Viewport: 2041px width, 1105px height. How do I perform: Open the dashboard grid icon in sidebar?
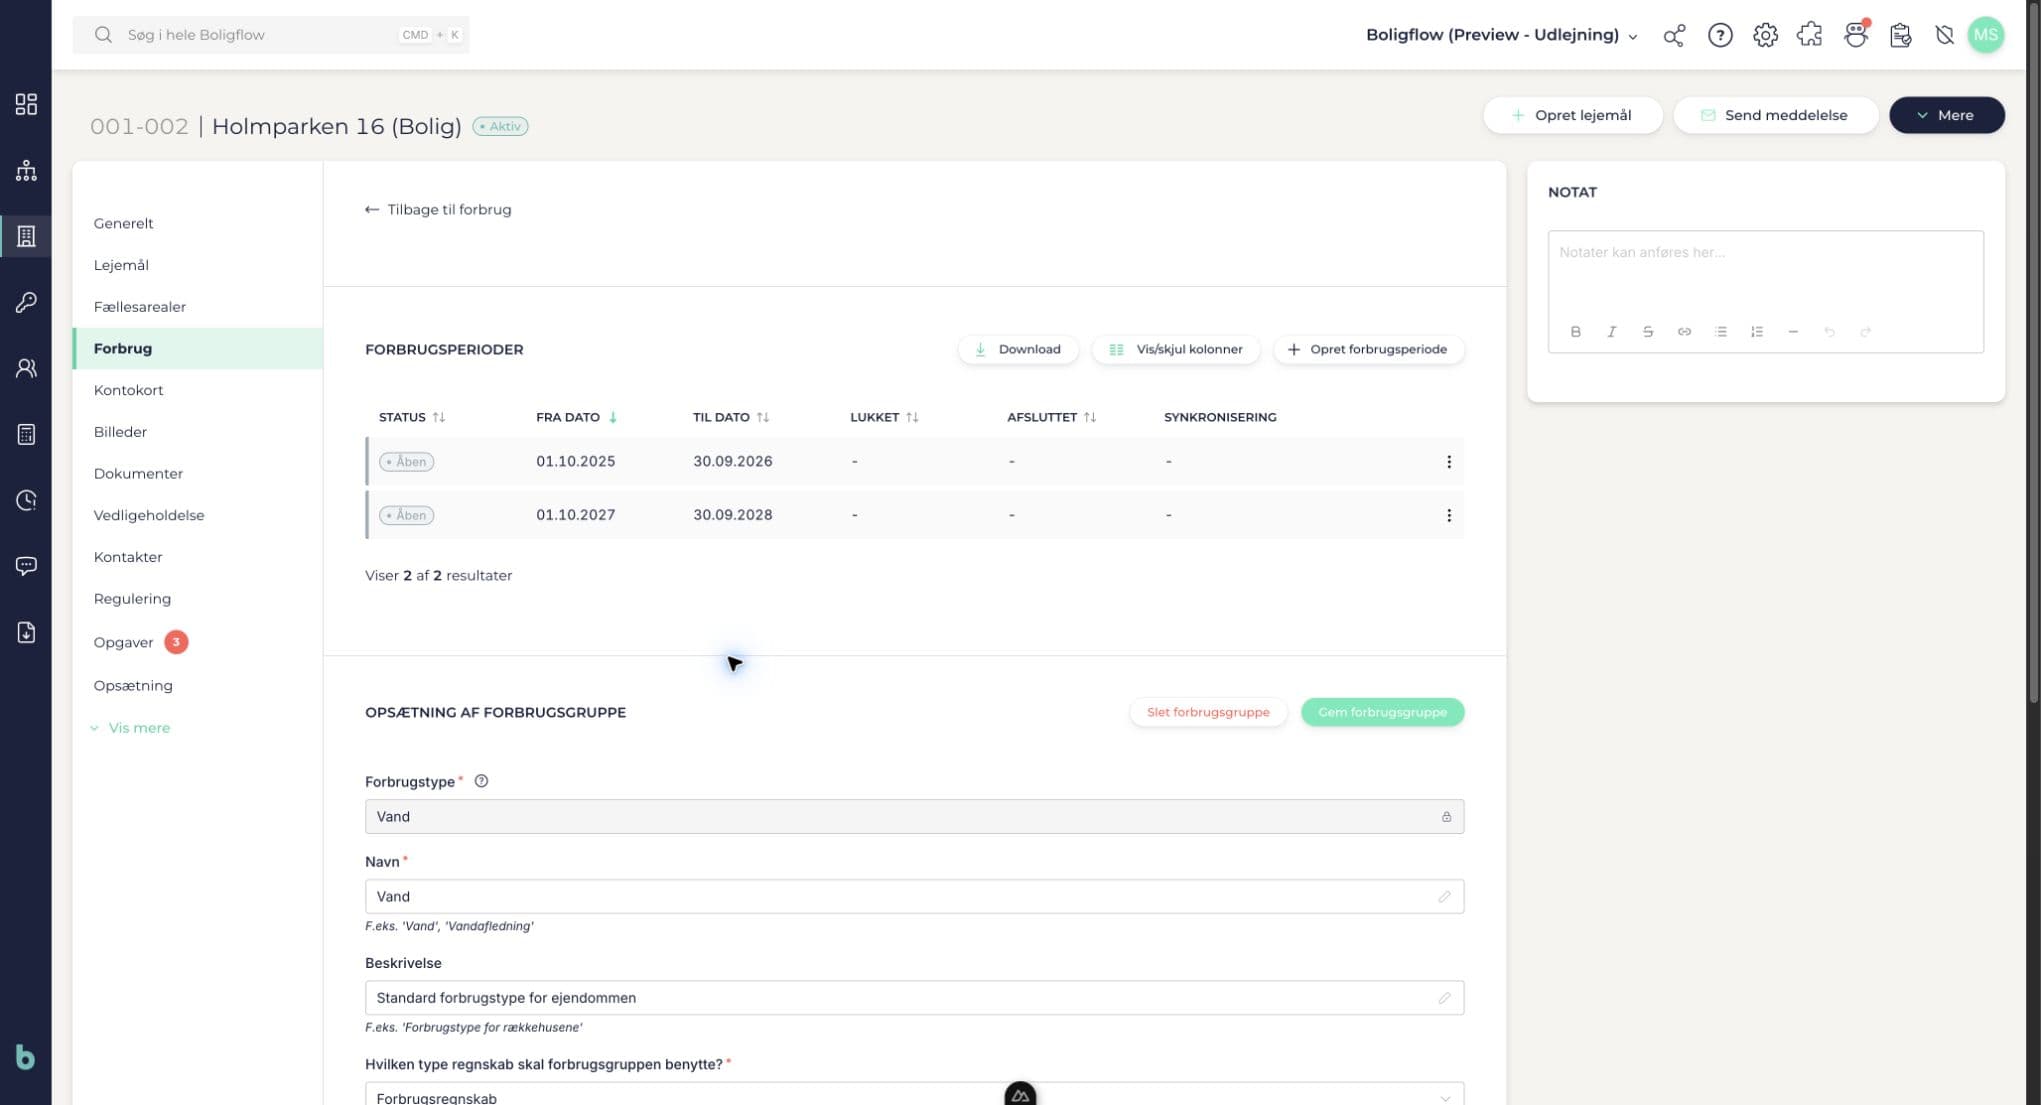point(26,104)
